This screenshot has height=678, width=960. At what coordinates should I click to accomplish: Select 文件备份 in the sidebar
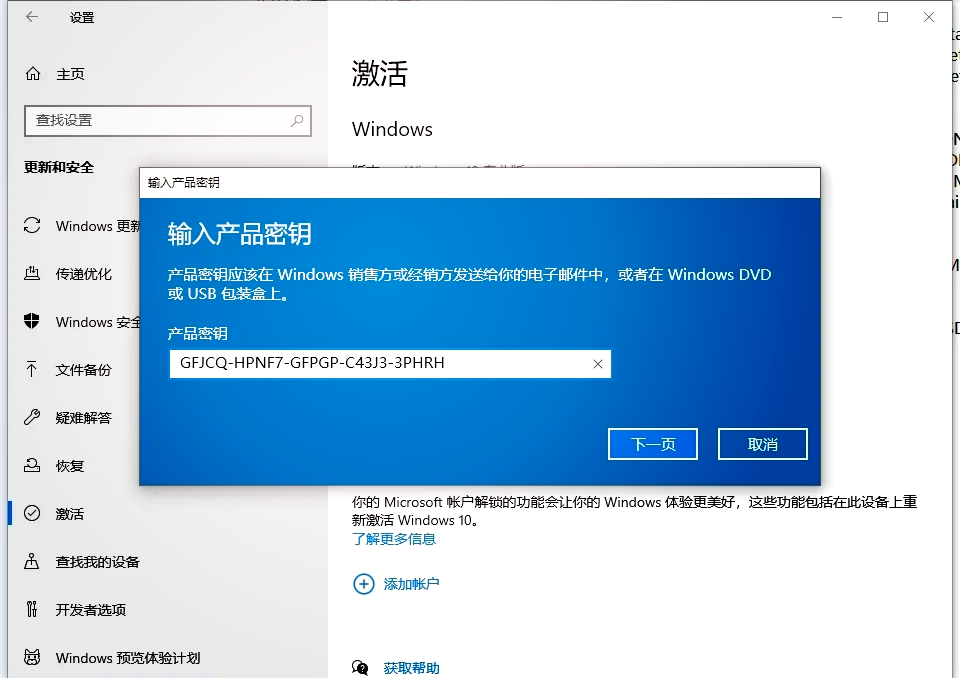84,370
